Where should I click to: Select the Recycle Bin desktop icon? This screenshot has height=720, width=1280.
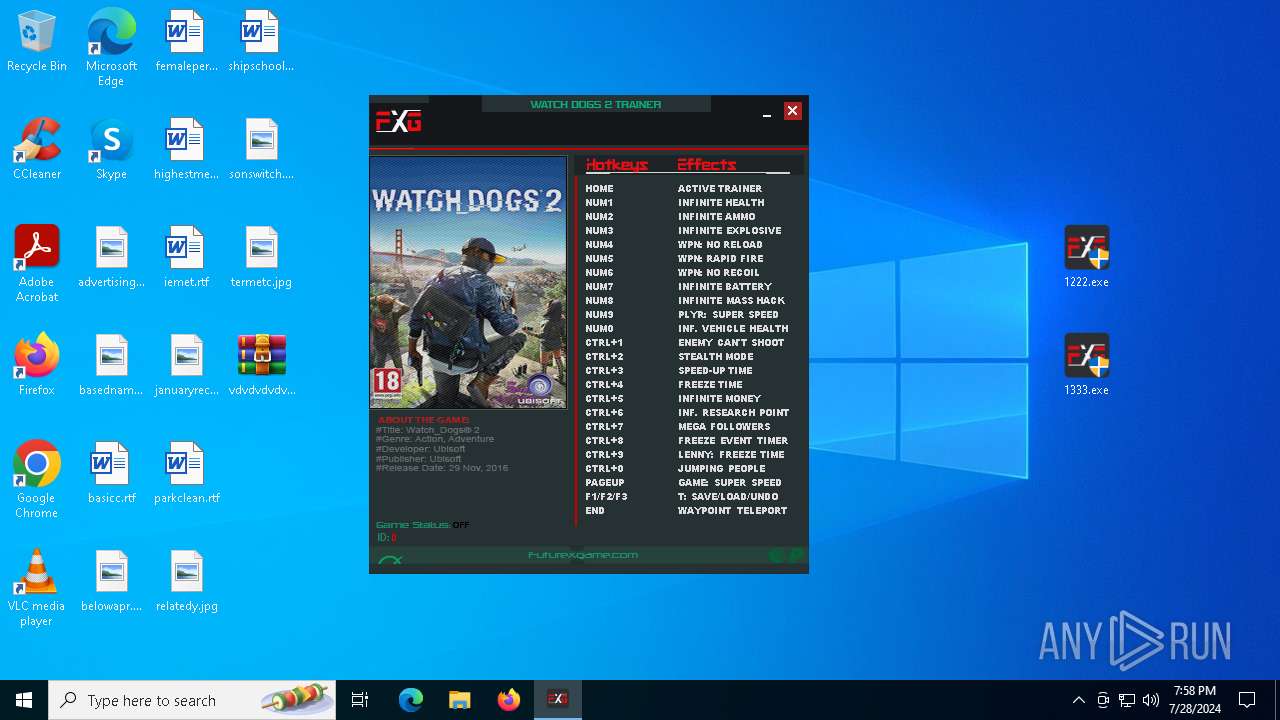[37, 41]
